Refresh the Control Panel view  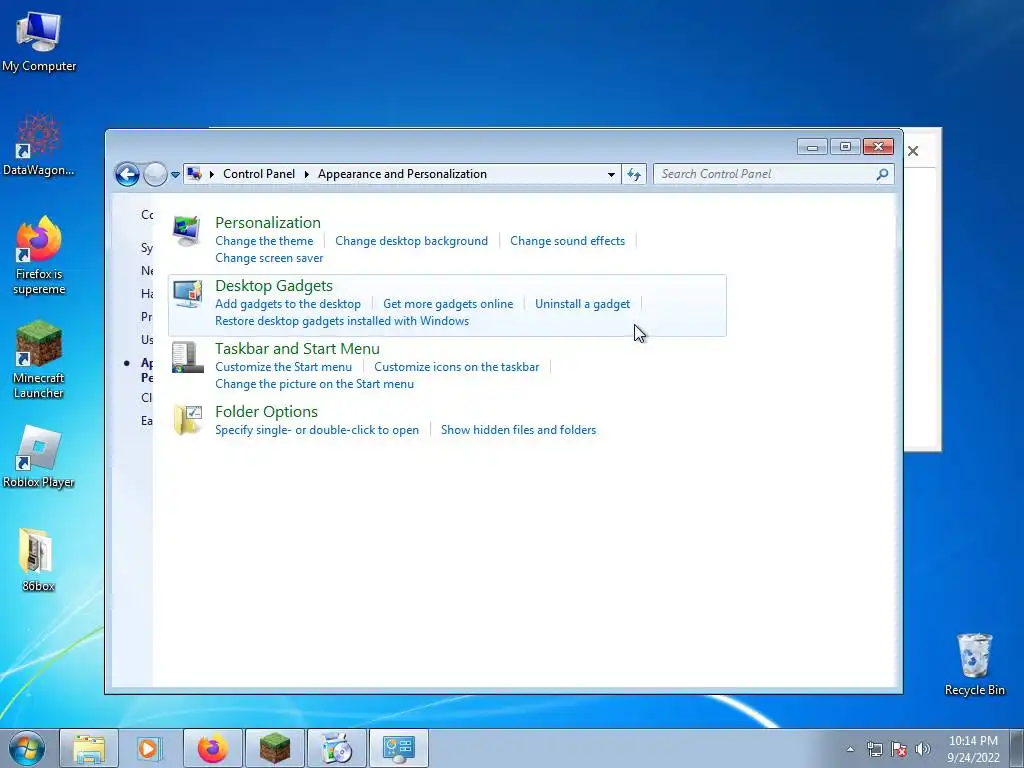(633, 174)
